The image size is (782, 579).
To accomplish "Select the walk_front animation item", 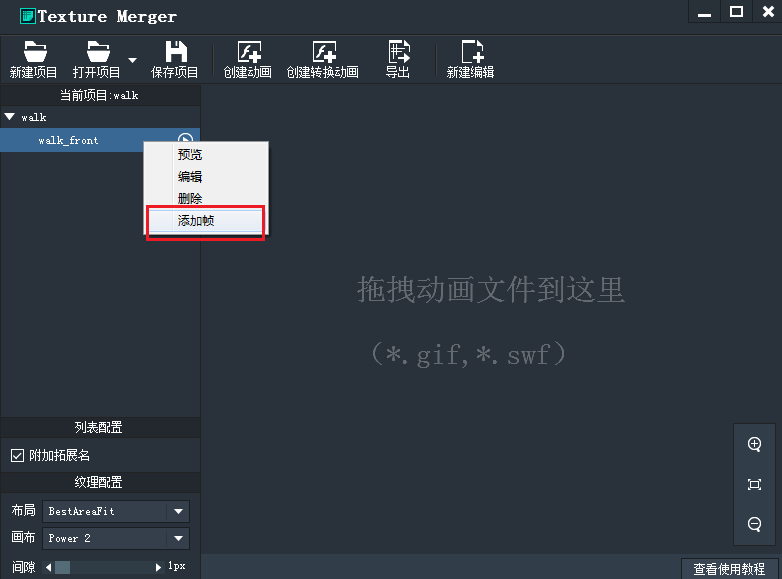I will click(x=100, y=140).
